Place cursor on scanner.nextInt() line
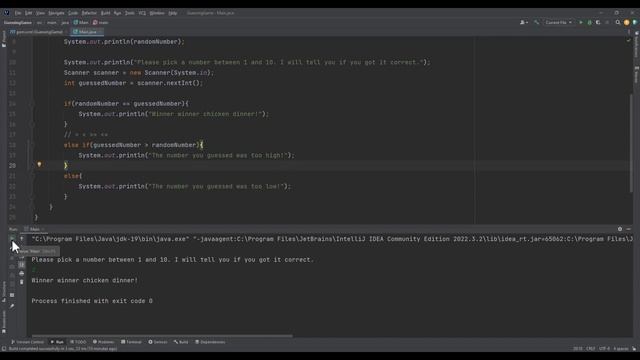640x360 pixels. point(133,83)
